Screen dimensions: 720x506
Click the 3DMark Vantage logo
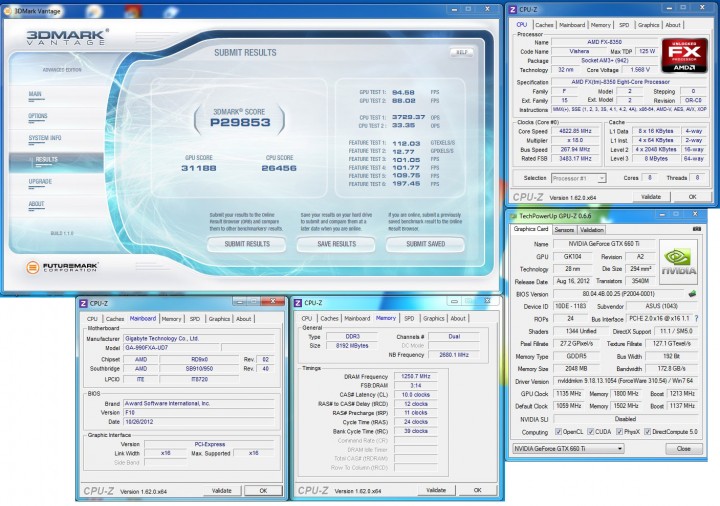68,37
